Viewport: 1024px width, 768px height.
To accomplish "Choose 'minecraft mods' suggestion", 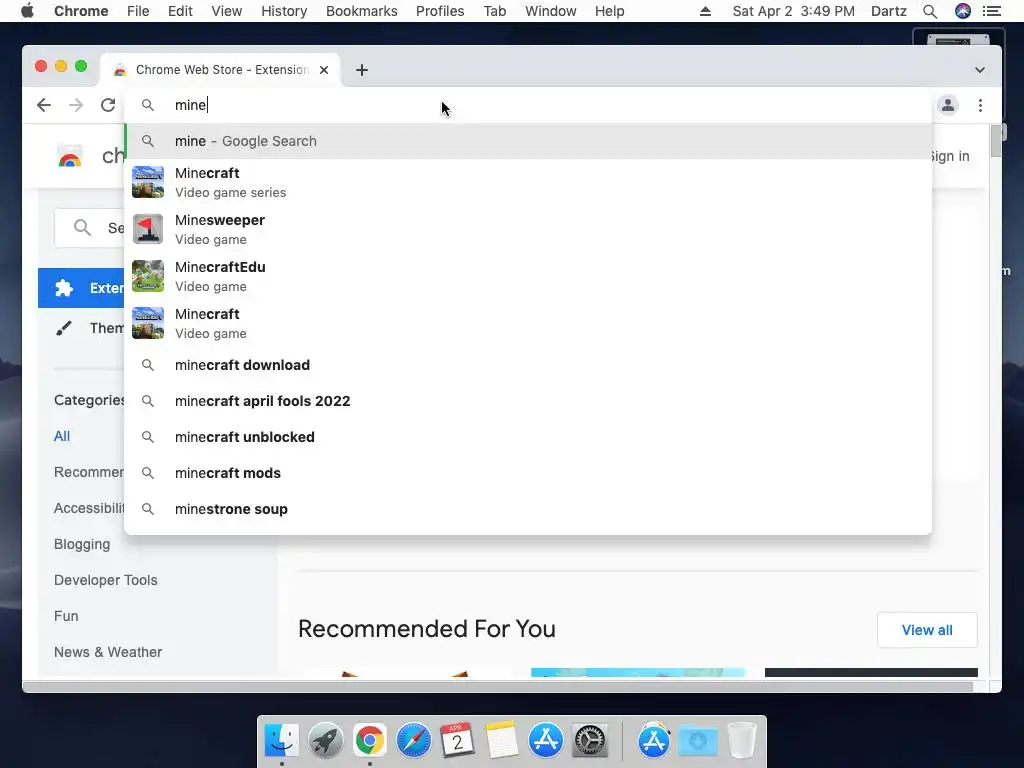I will (528, 473).
